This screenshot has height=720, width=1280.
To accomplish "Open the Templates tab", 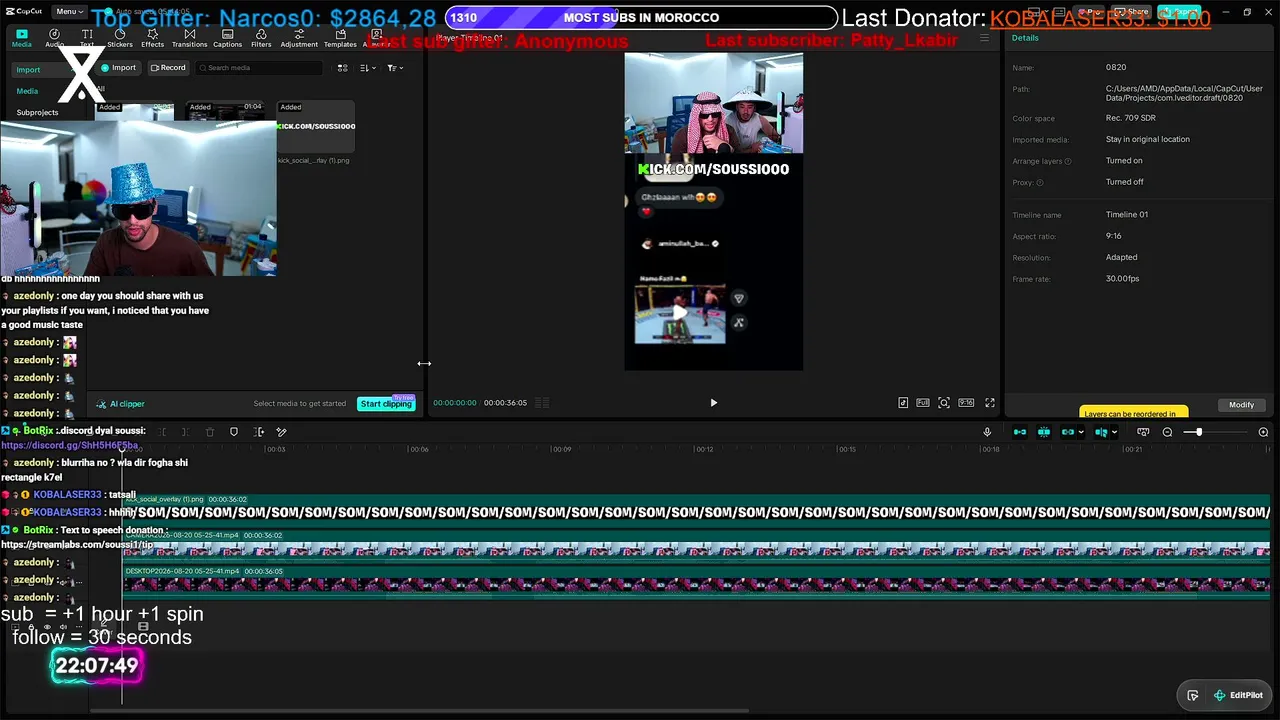I will pos(340,38).
